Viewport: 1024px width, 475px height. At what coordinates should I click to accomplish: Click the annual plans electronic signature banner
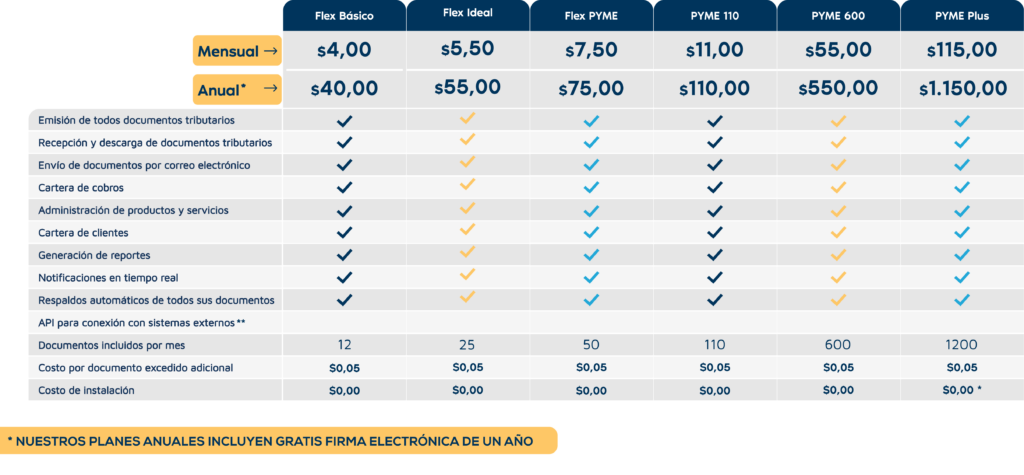click(279, 441)
